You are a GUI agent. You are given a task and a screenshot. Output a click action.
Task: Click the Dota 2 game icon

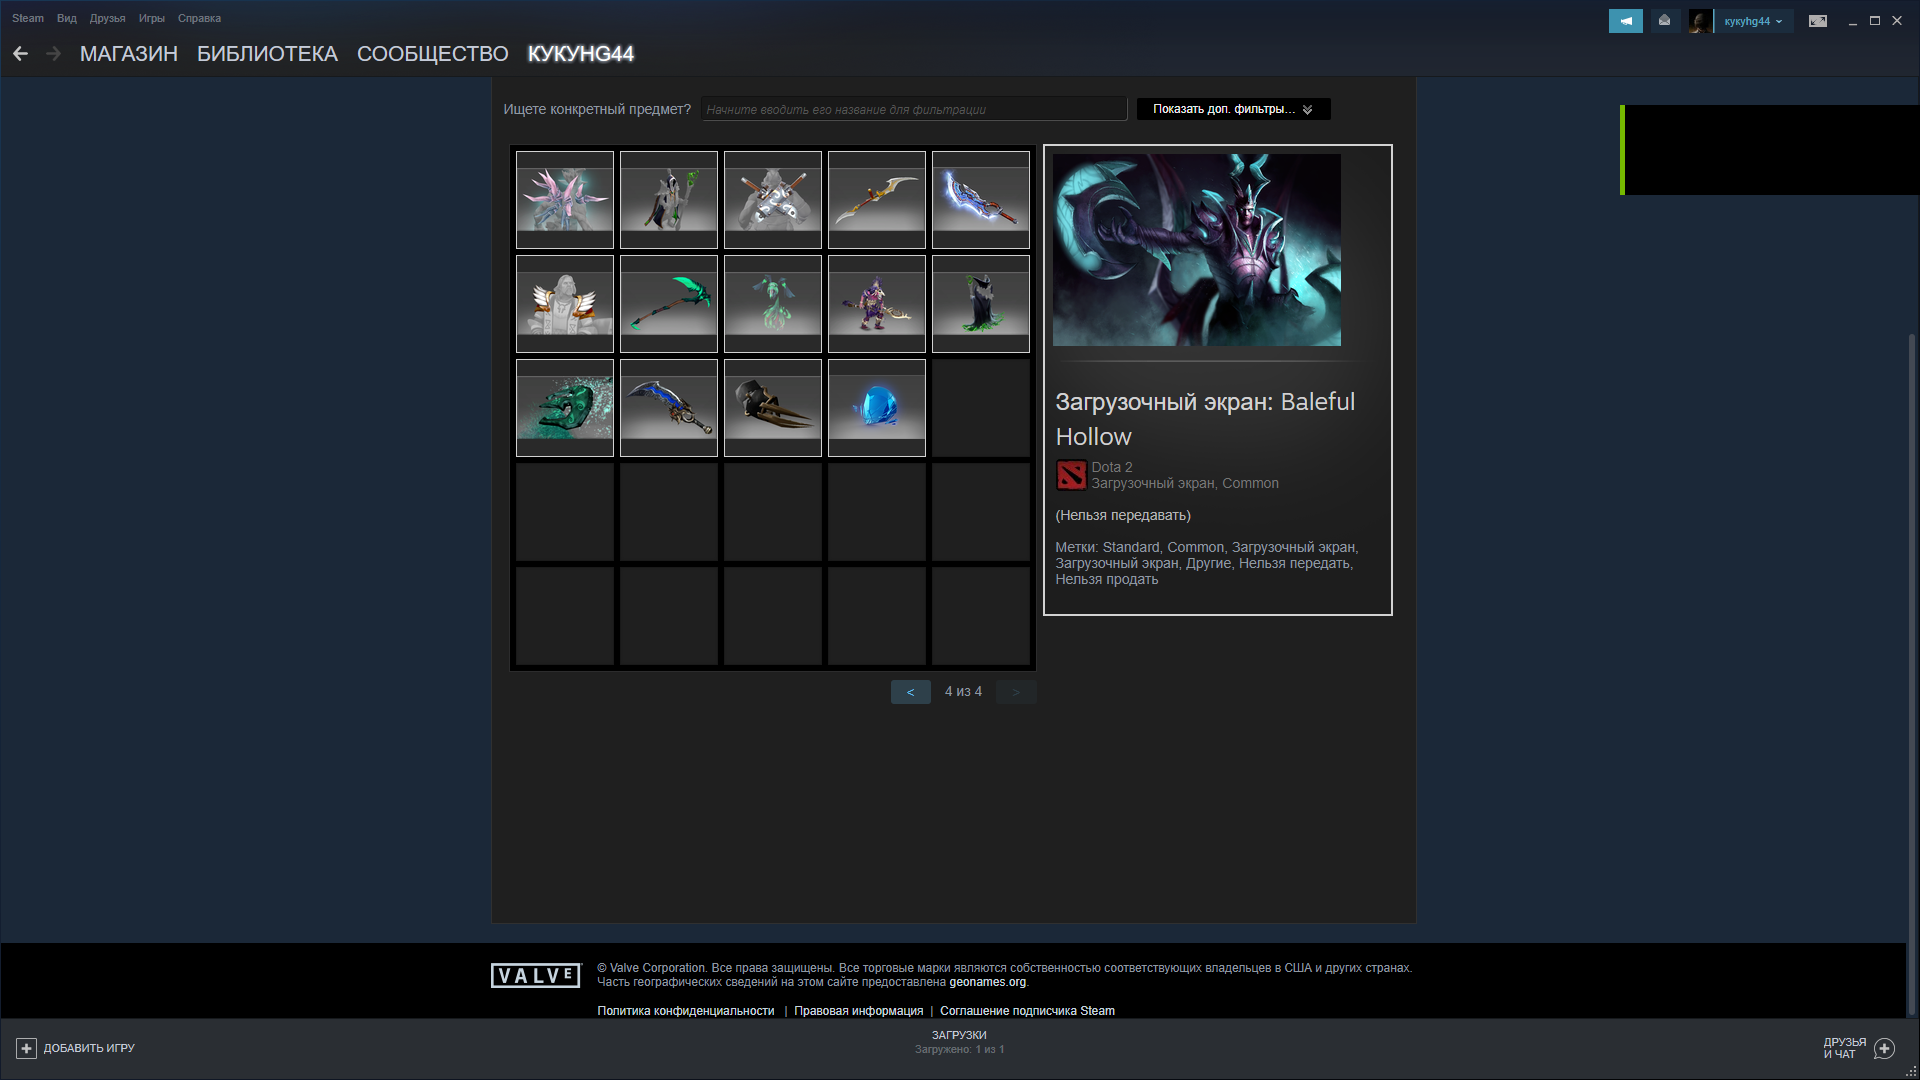point(1071,475)
